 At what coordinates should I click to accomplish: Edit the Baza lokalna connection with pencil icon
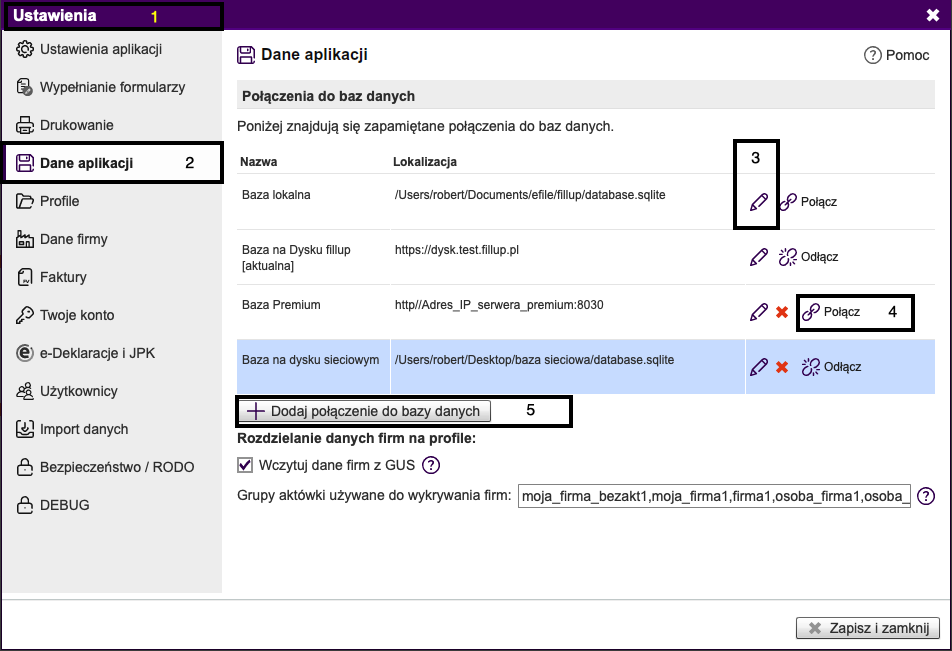759,202
